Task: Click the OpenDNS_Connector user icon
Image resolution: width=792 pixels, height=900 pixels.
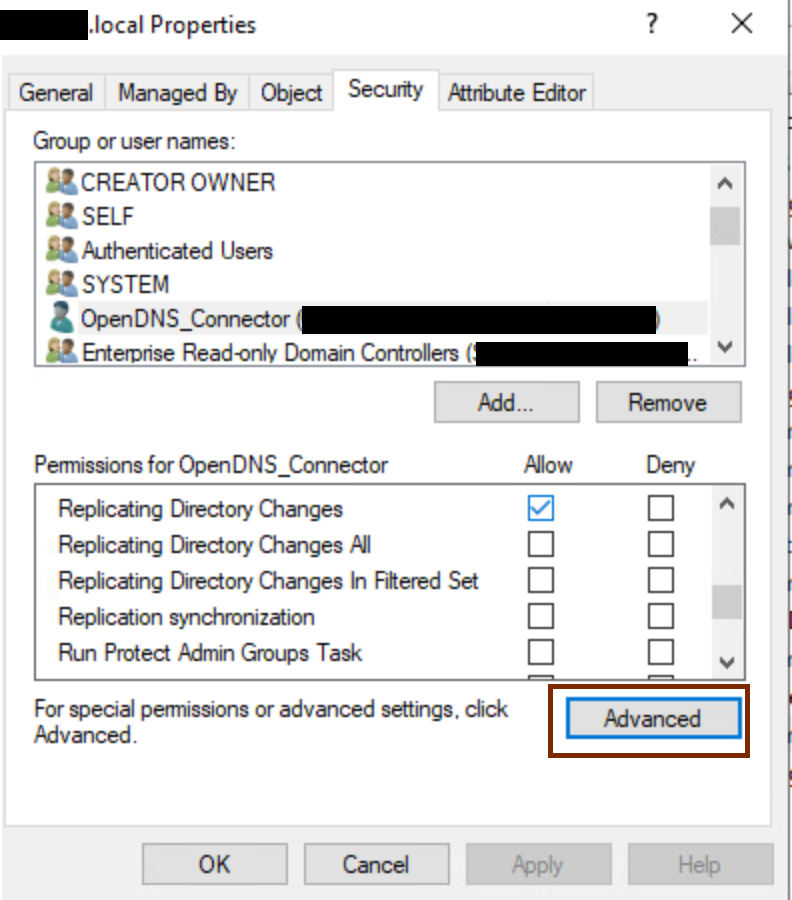Action: (x=61, y=317)
